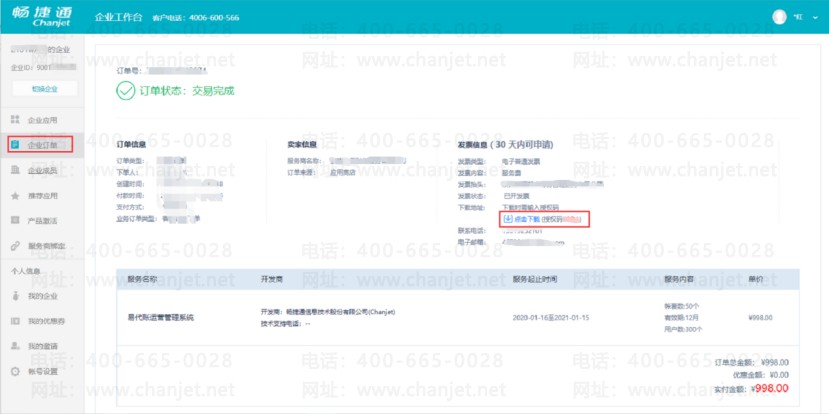
Task: Click the 有效期:12月 service detail
Action: (681, 318)
